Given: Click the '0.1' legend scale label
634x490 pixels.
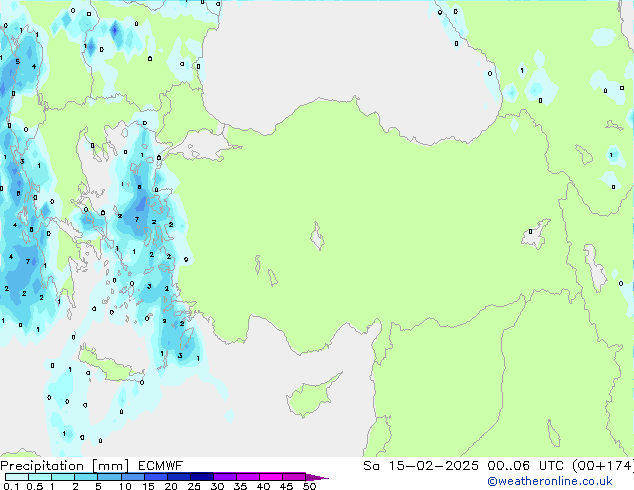Looking at the screenshot, I should coord(11,486).
